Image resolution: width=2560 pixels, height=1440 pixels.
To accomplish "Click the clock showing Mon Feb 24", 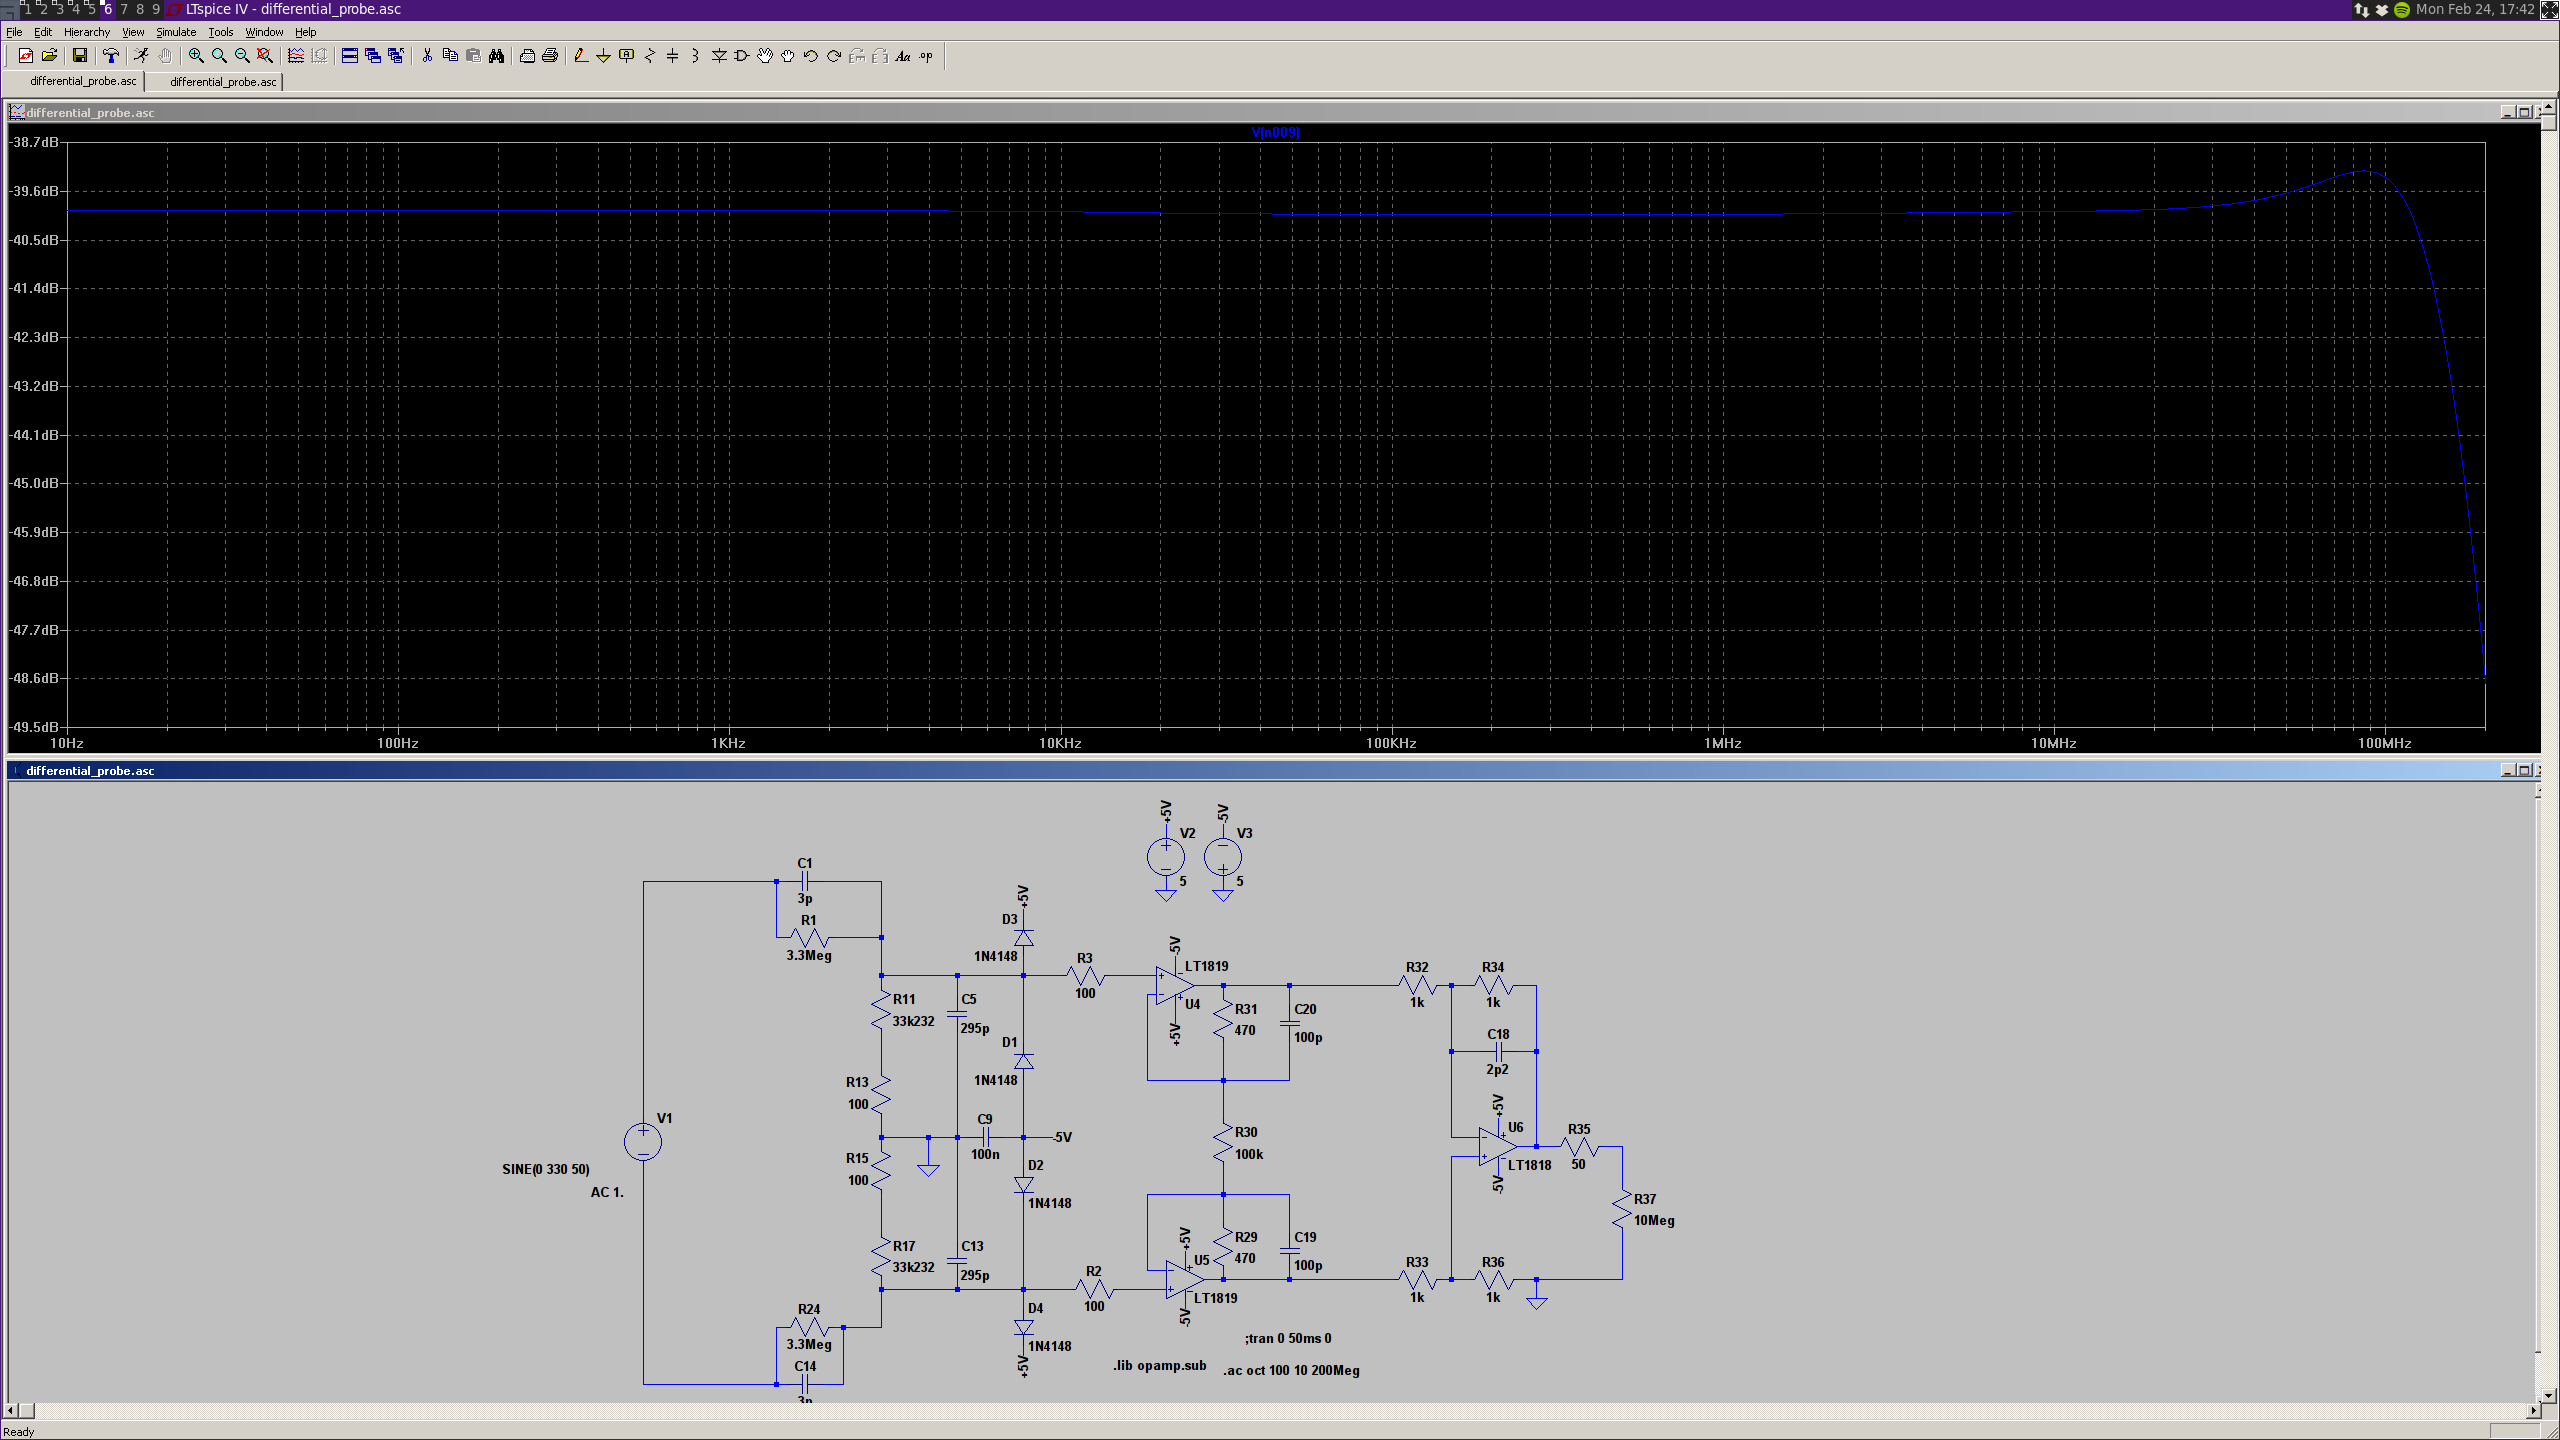I will (x=2475, y=9).
